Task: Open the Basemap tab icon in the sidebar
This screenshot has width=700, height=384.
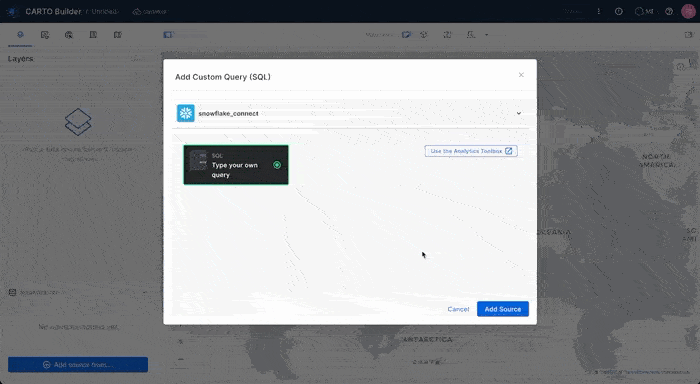Action: point(117,35)
